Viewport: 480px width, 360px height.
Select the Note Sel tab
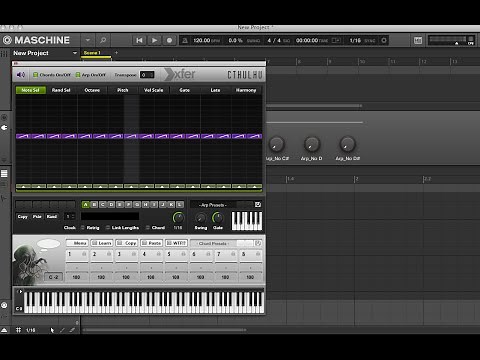(31, 90)
